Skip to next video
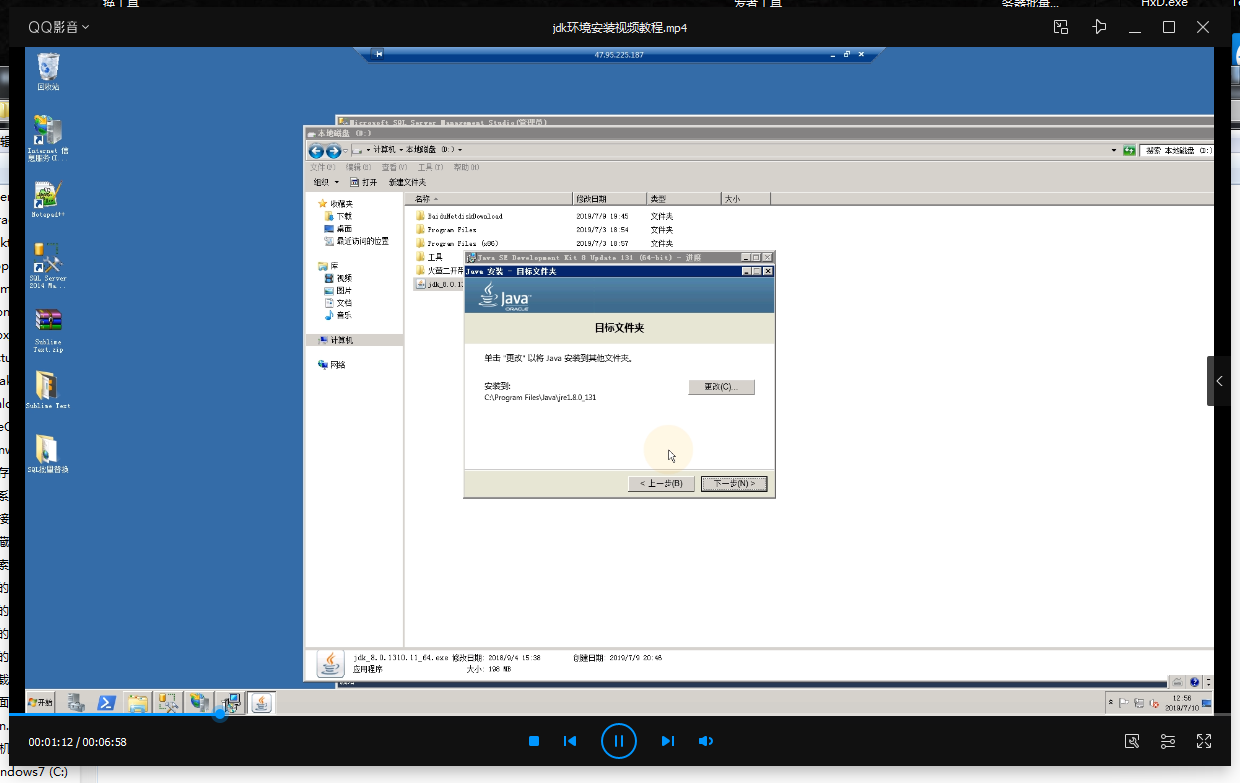This screenshot has width=1240, height=783. coord(667,741)
